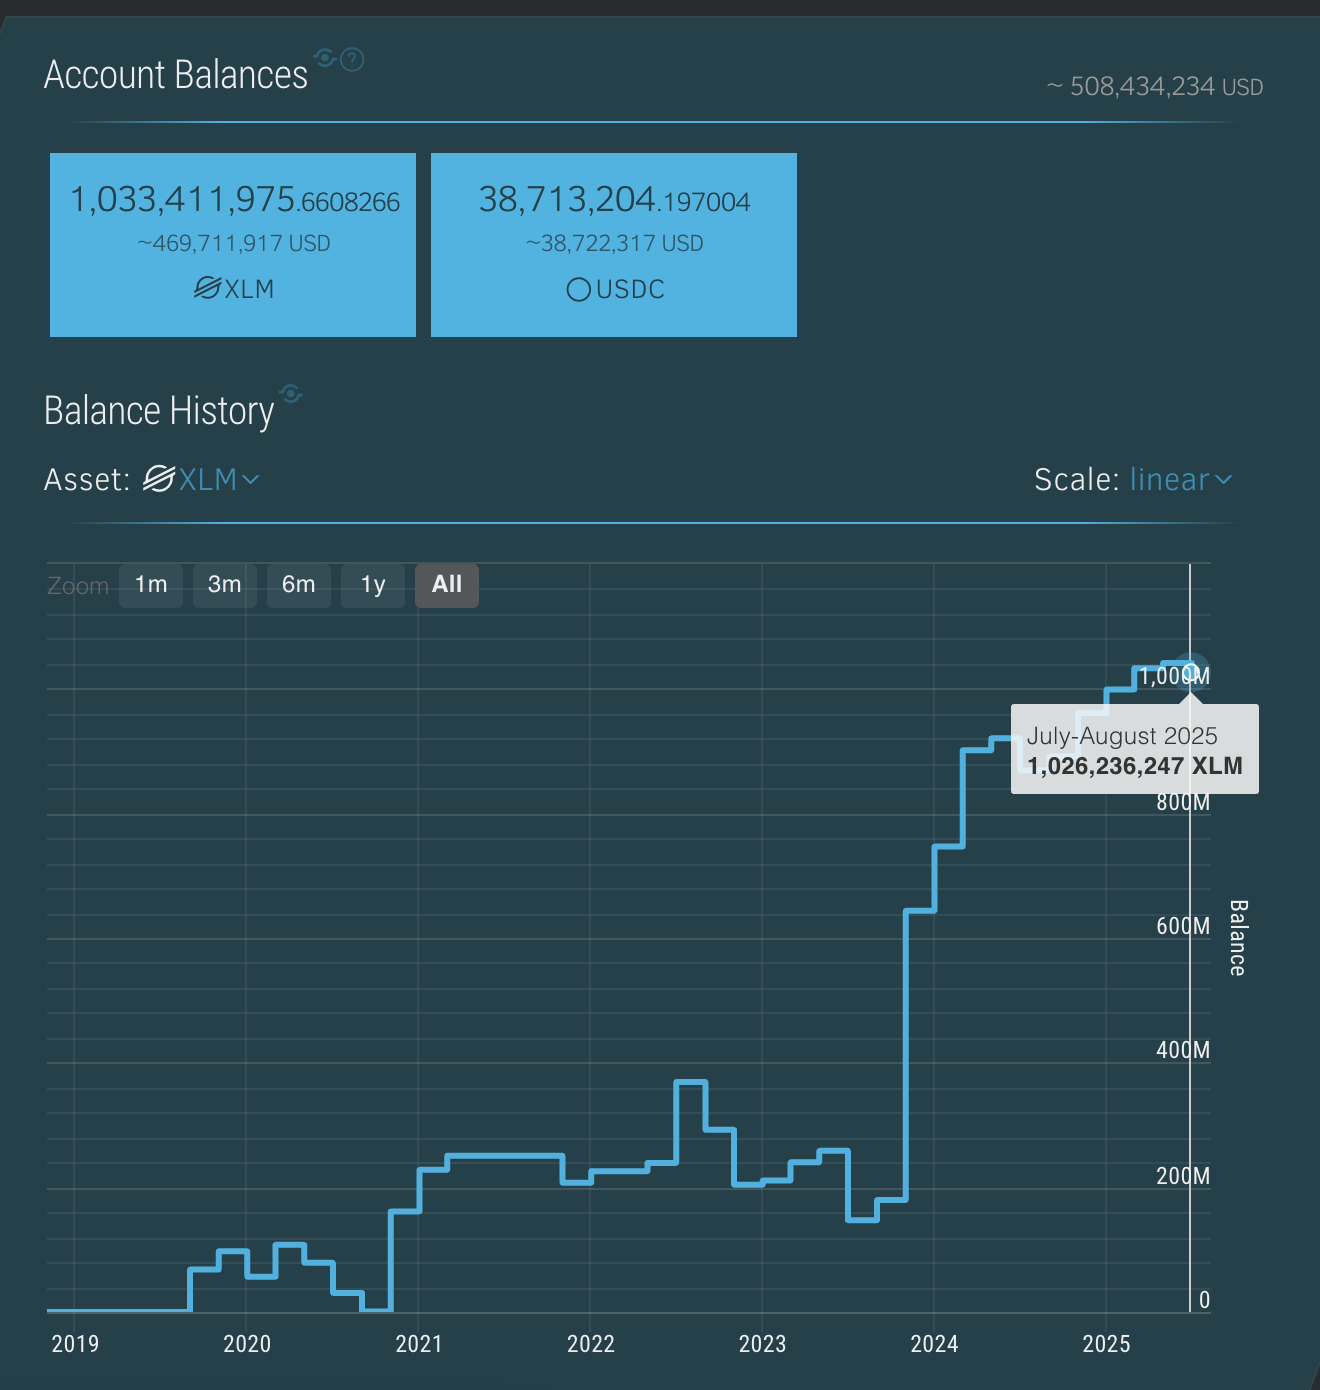This screenshot has height=1390, width=1320.
Task: Enable the 6m zoom range
Action: pyautogui.click(x=298, y=585)
